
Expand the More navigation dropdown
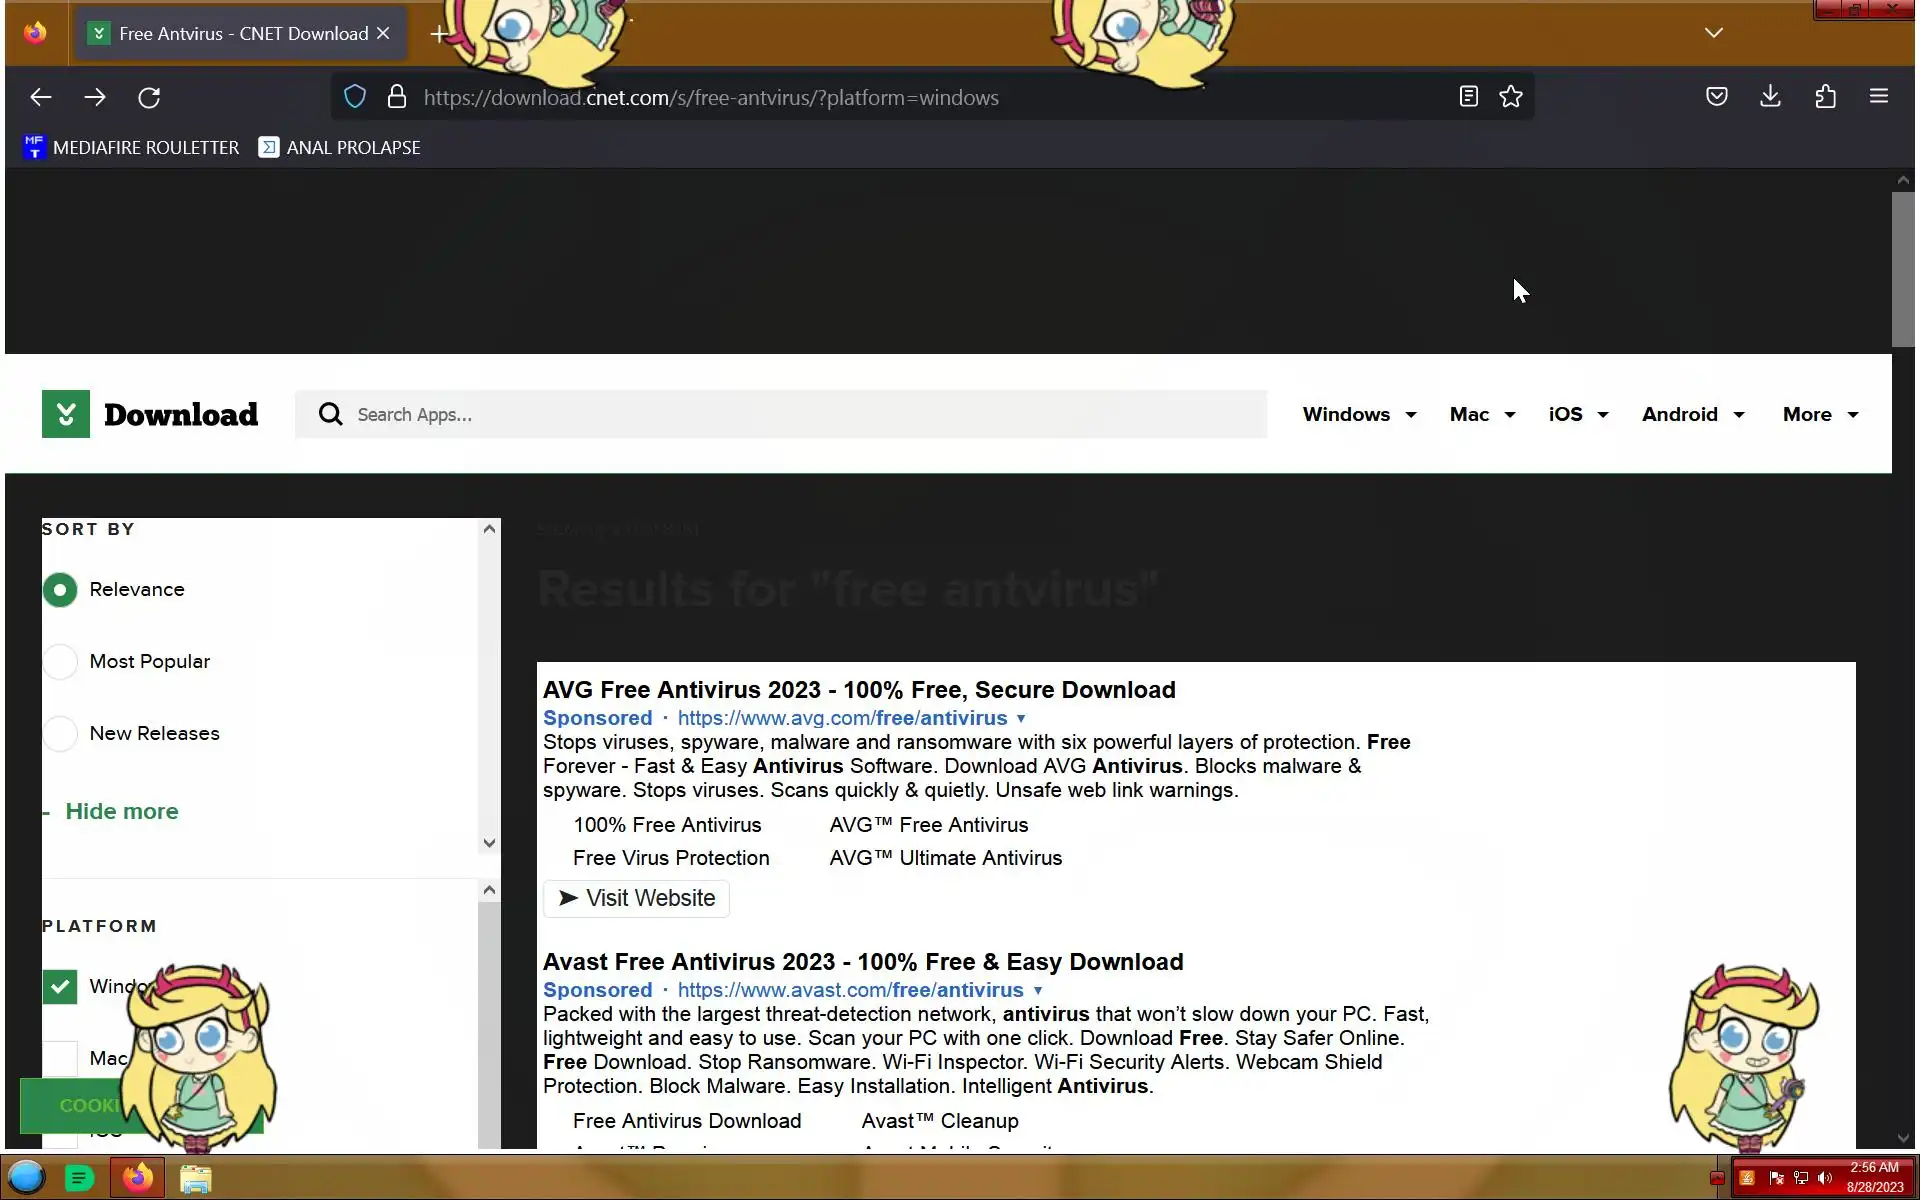1820,415
